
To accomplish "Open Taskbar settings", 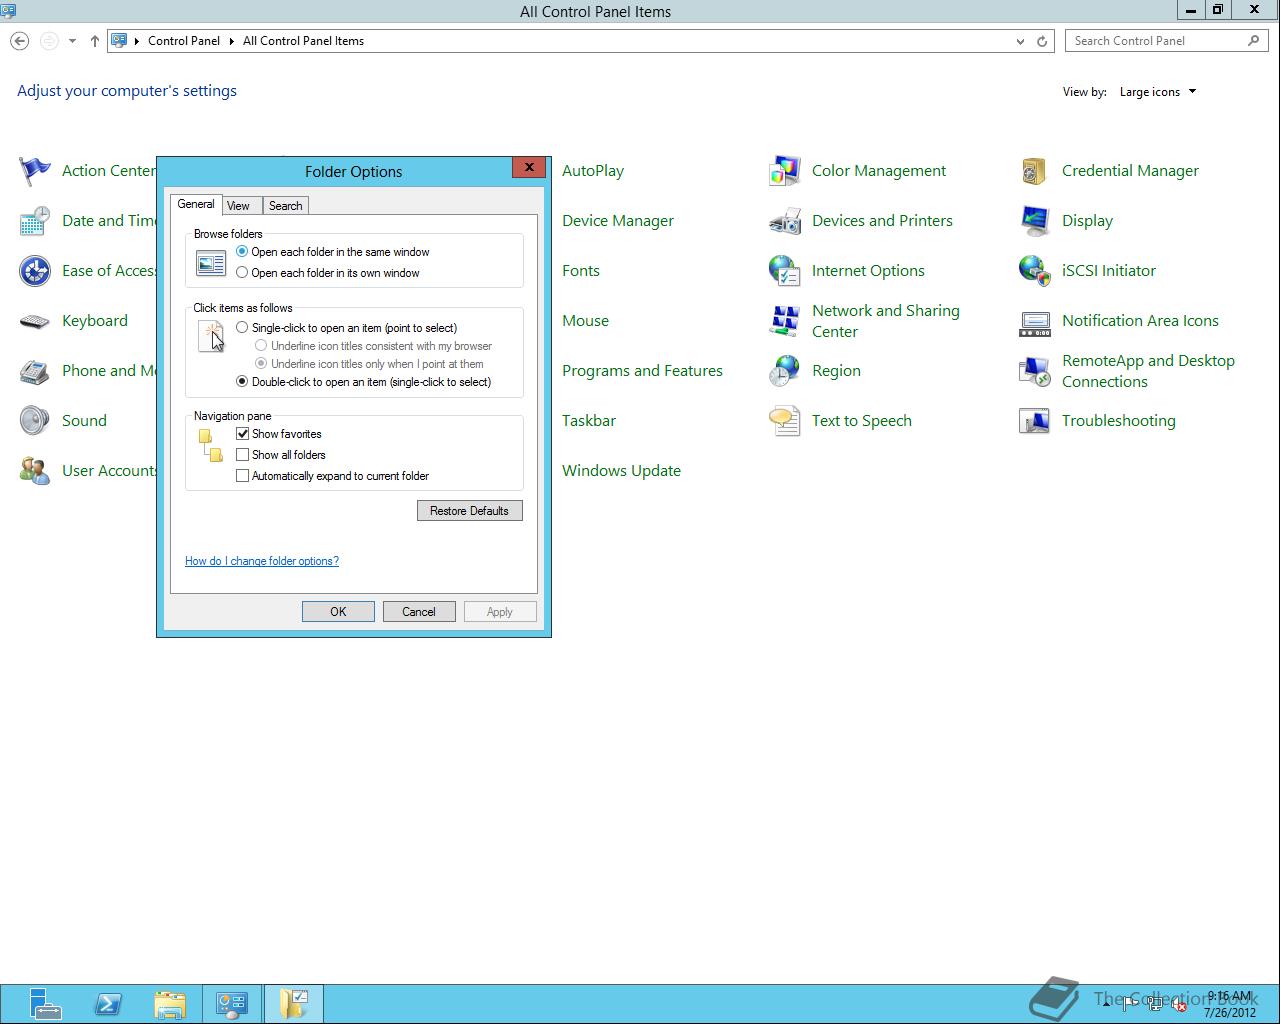I will [589, 421].
